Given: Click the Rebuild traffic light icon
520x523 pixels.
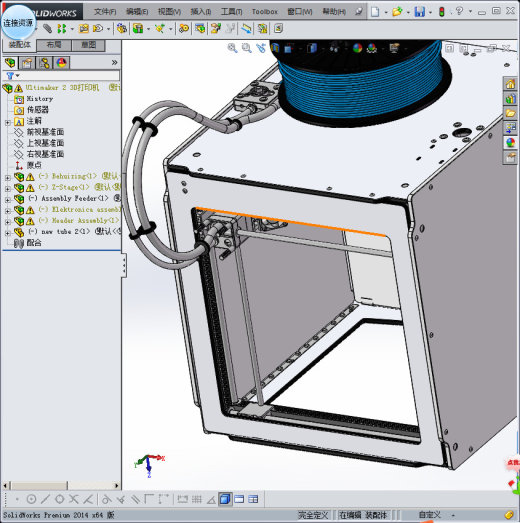Looking at the screenshot, I should coord(442,12).
